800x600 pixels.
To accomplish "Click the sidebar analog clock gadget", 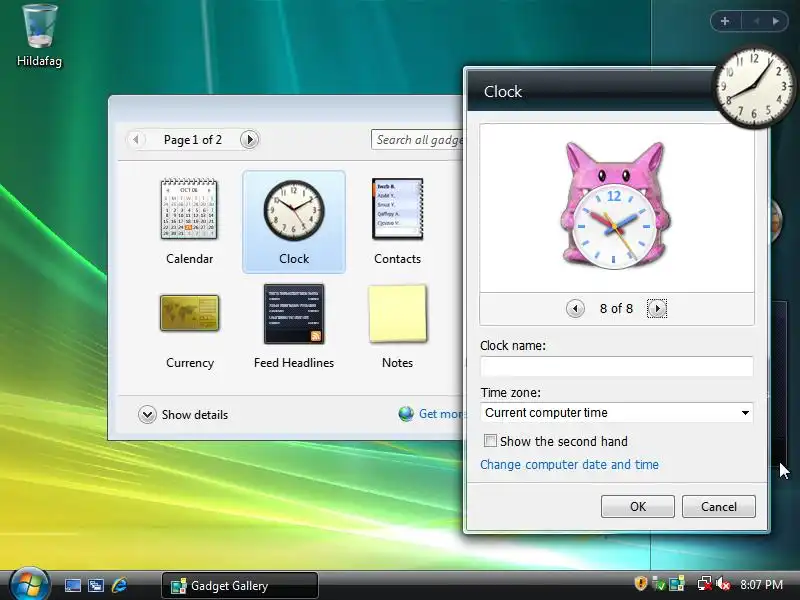I will click(754, 87).
